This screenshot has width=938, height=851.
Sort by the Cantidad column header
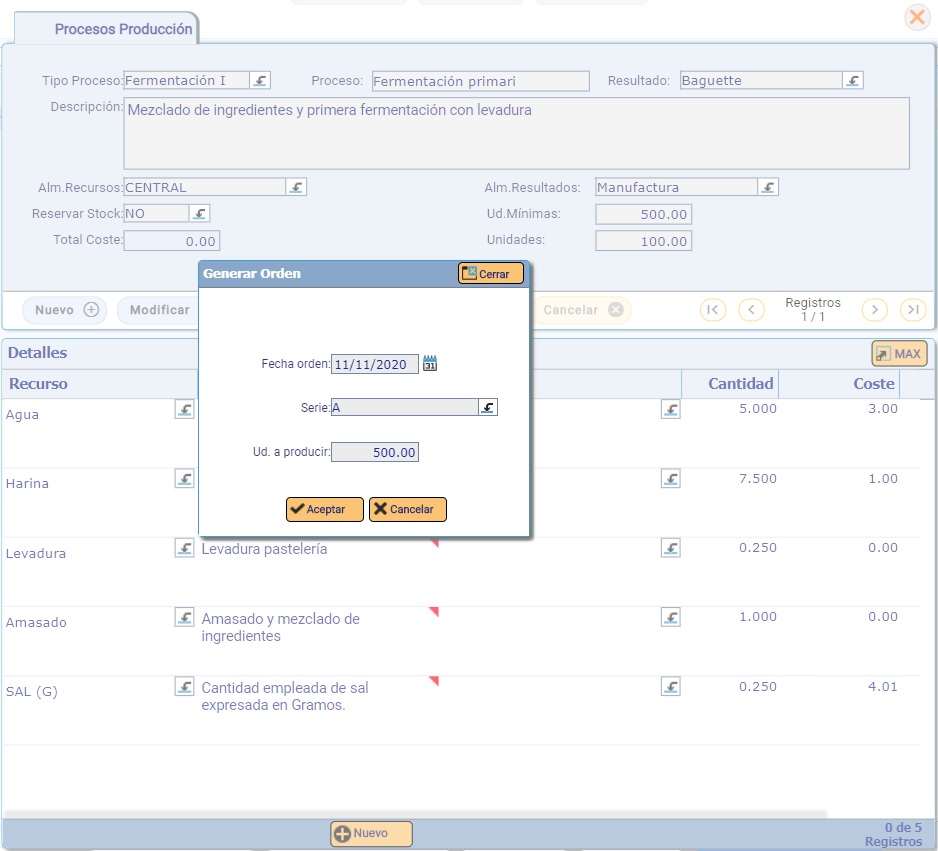741,384
